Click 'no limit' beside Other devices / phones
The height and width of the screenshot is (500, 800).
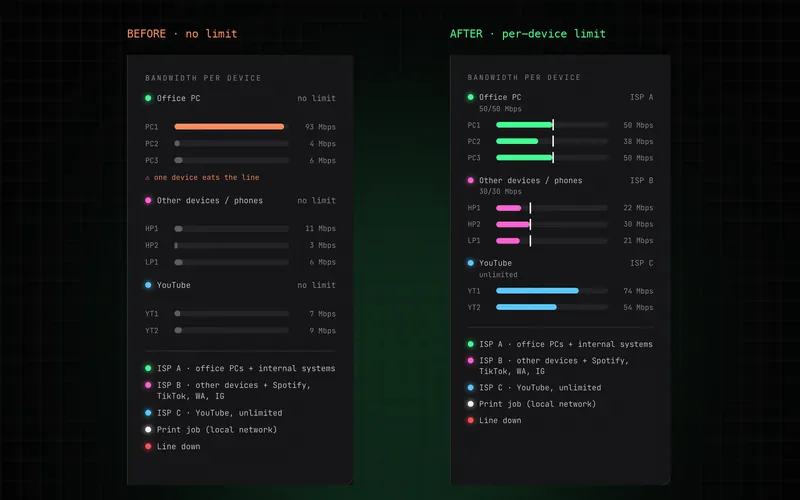316,201
